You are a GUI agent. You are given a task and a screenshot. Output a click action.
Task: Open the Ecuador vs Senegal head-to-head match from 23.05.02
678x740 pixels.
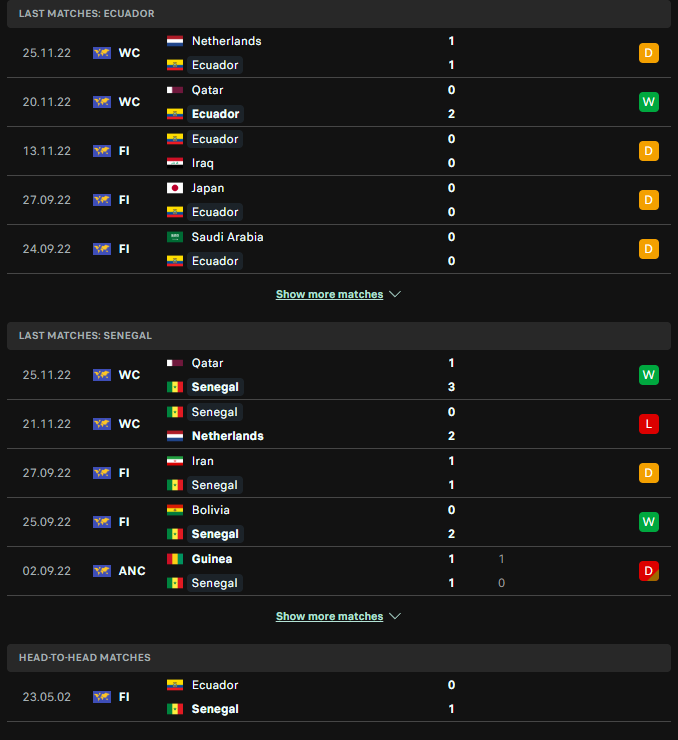tap(339, 697)
